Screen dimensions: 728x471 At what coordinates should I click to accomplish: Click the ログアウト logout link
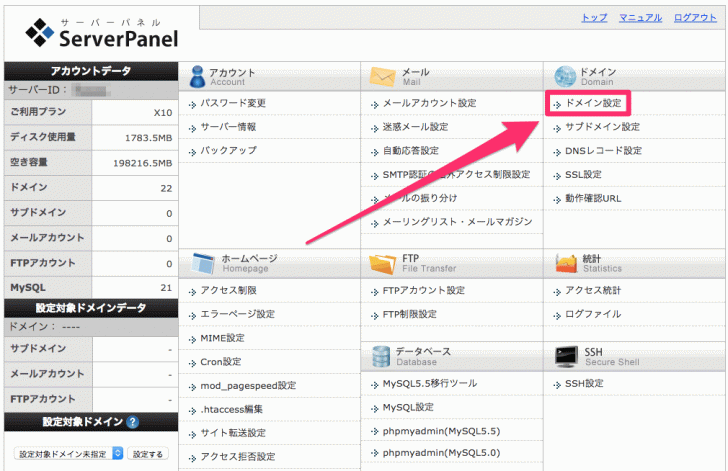(x=694, y=18)
